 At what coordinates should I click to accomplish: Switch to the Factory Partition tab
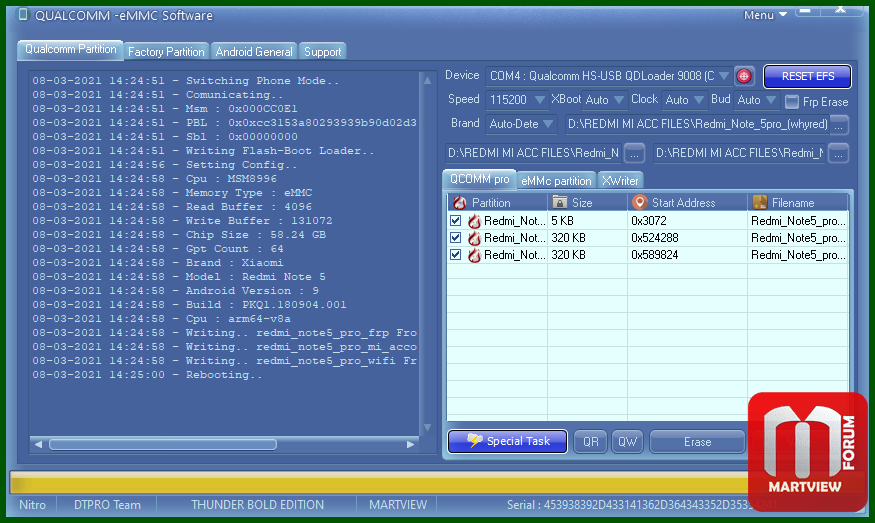click(x=166, y=51)
